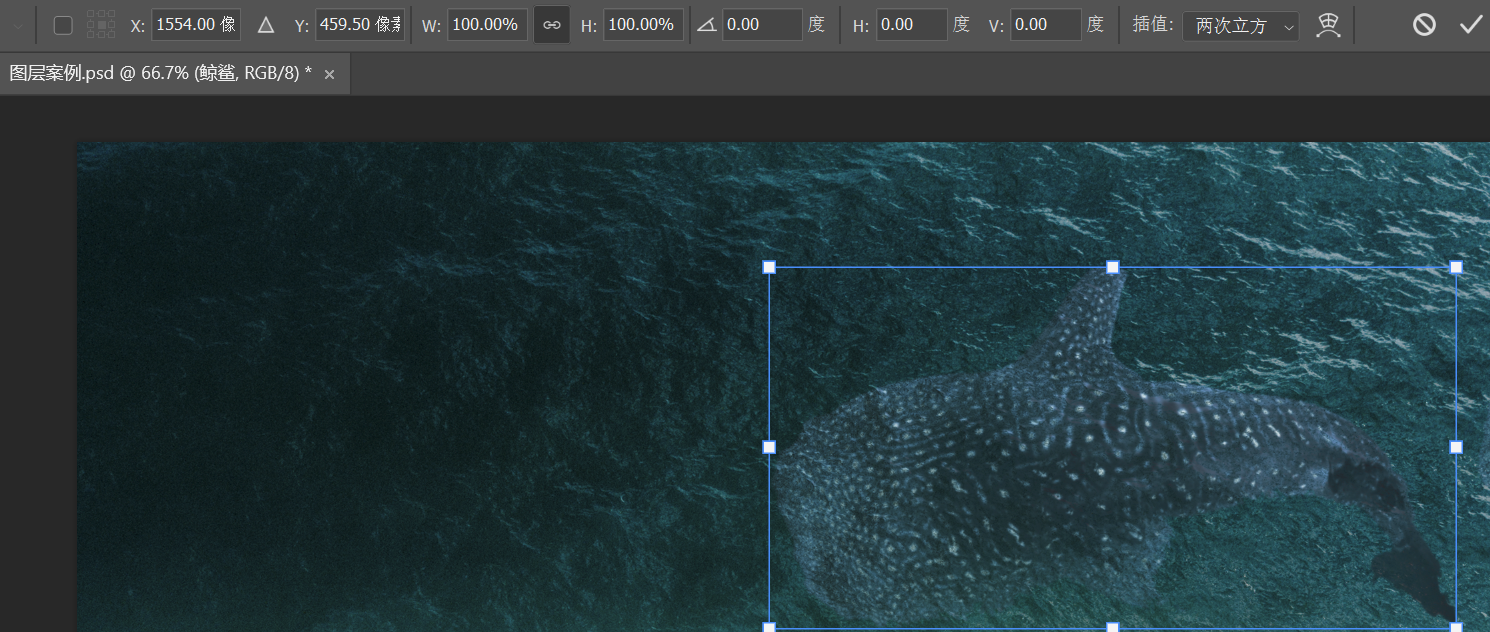Image resolution: width=1490 pixels, height=632 pixels.
Task: Toggle the maintain aspect ratio link
Action: pyautogui.click(x=552, y=25)
